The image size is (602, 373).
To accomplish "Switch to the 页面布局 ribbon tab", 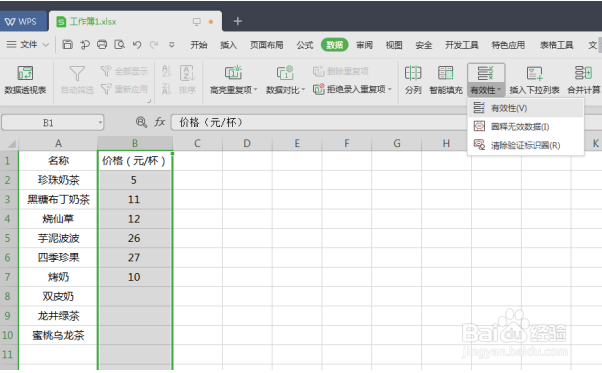I will [266, 45].
